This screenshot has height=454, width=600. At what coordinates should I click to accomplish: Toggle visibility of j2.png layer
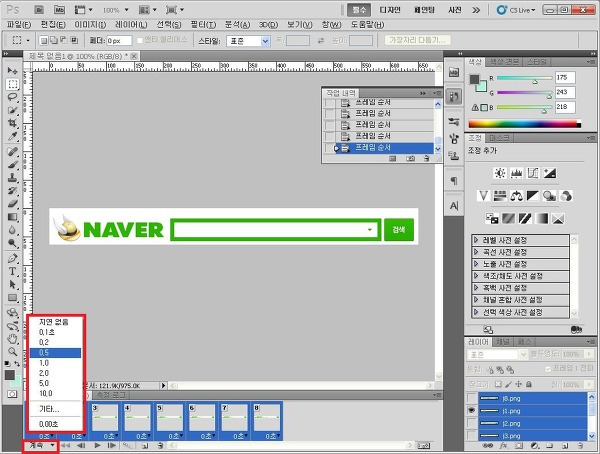click(471, 423)
